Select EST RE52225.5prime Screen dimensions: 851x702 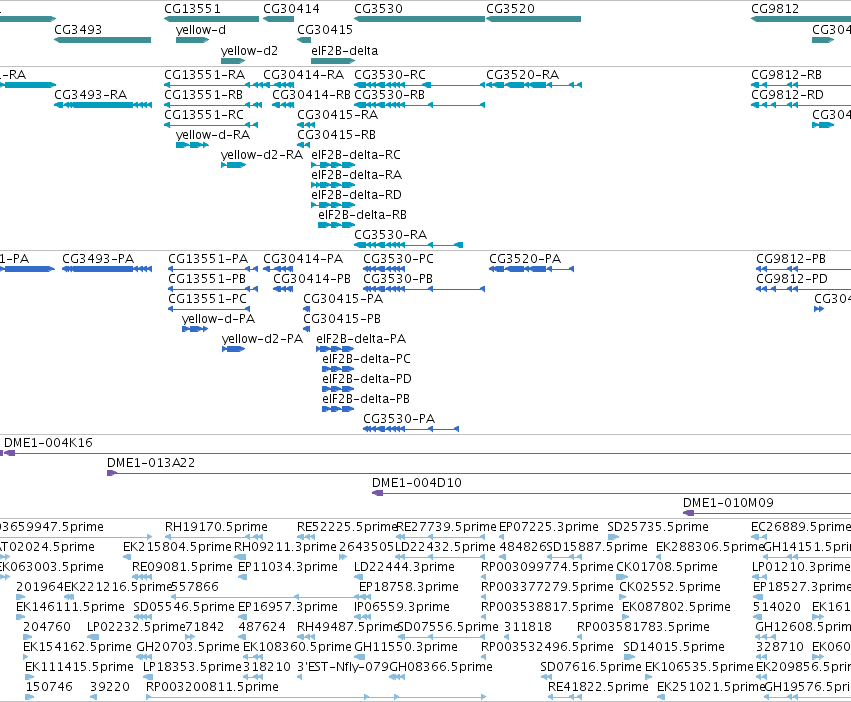click(x=347, y=527)
